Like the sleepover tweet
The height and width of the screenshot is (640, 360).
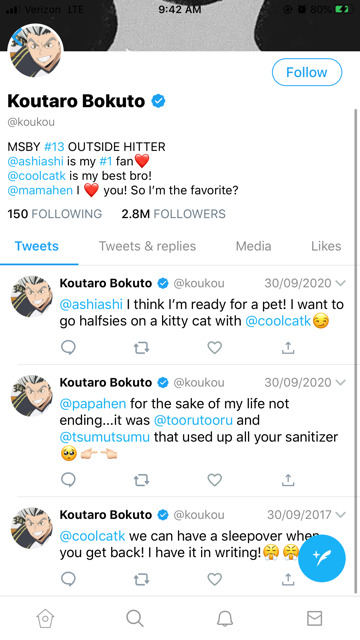pyautogui.click(x=215, y=579)
